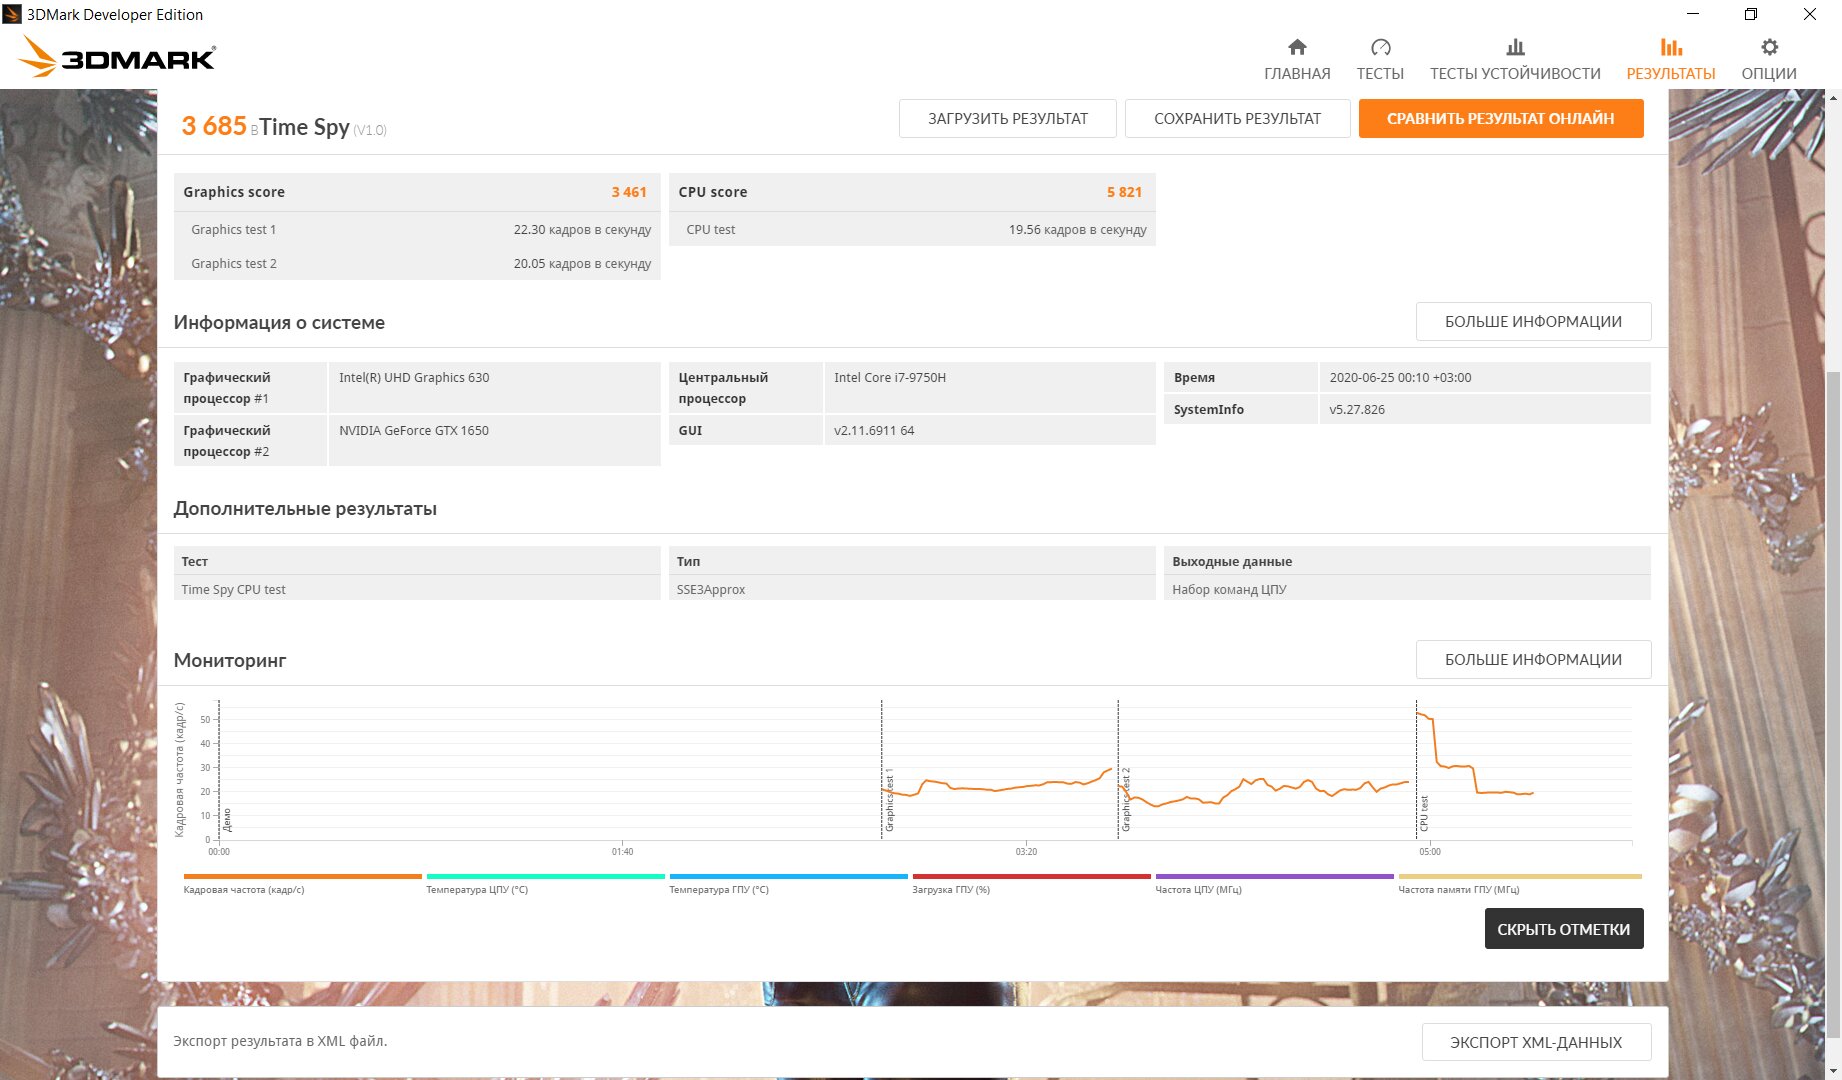Click 22.30 кадров в секунду value

point(582,229)
